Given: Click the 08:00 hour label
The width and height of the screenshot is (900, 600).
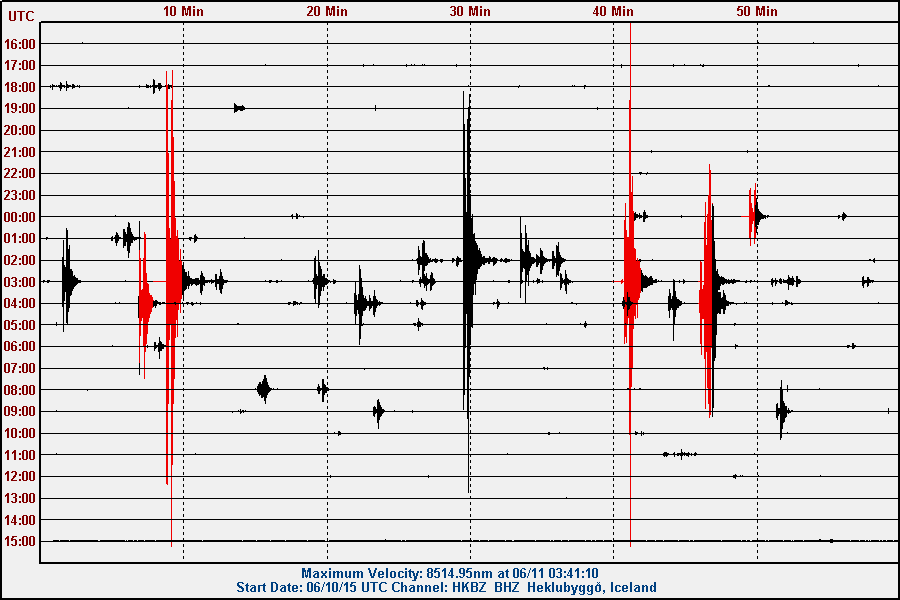Looking at the screenshot, I should point(20,390).
